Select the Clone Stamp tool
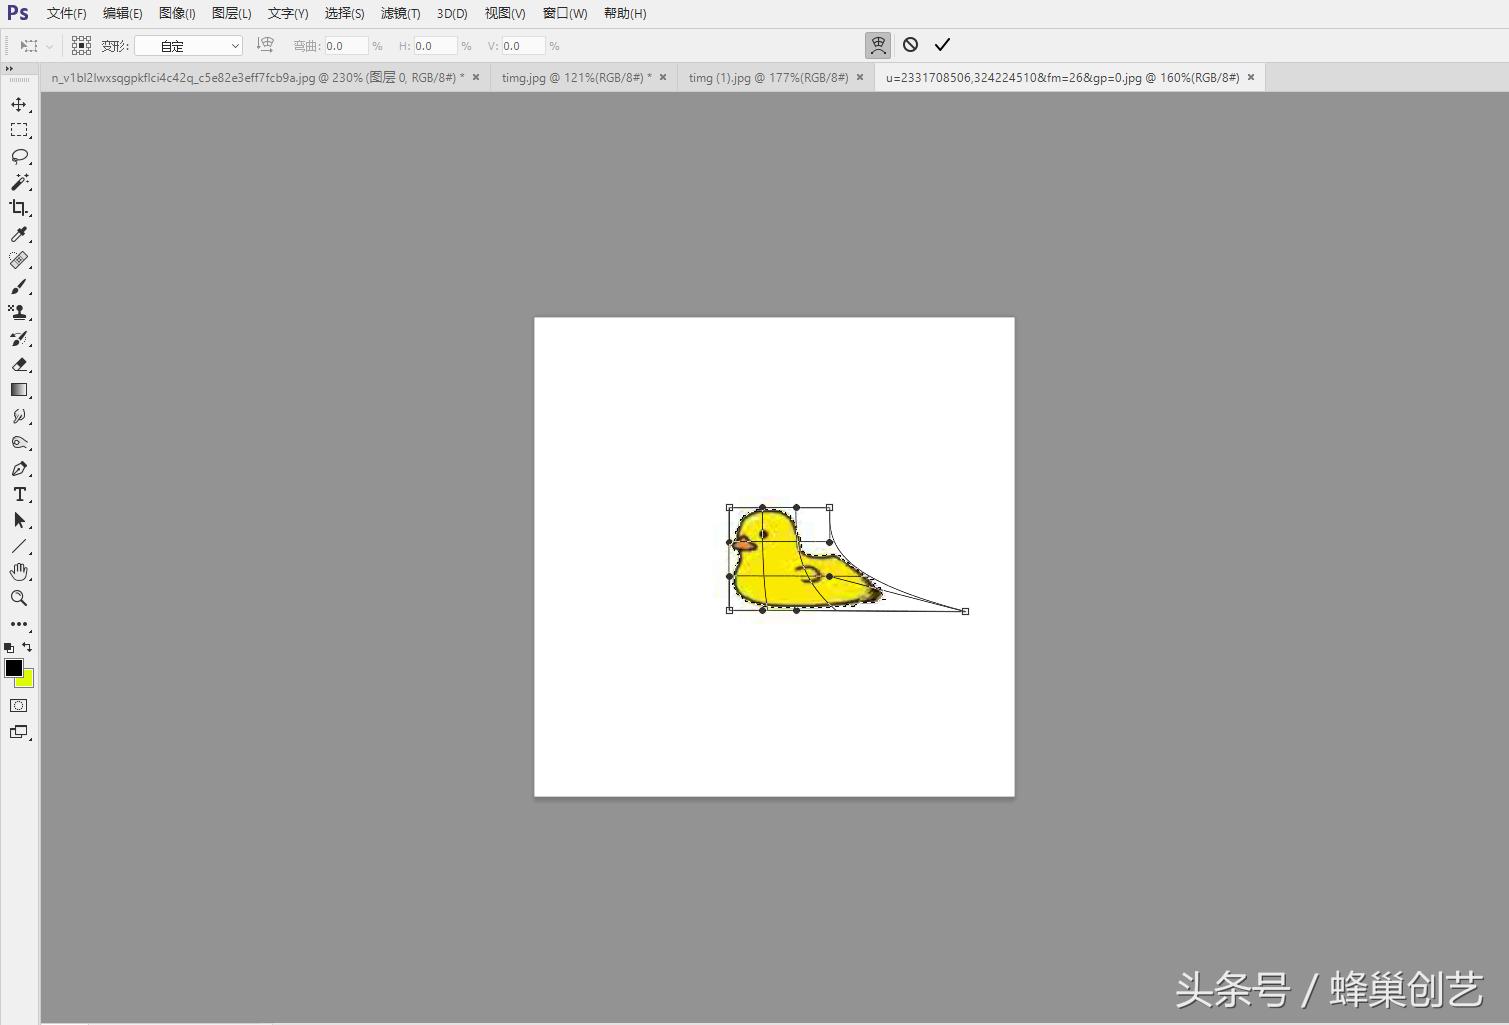Viewport: 1509px width, 1025px height. [19, 312]
